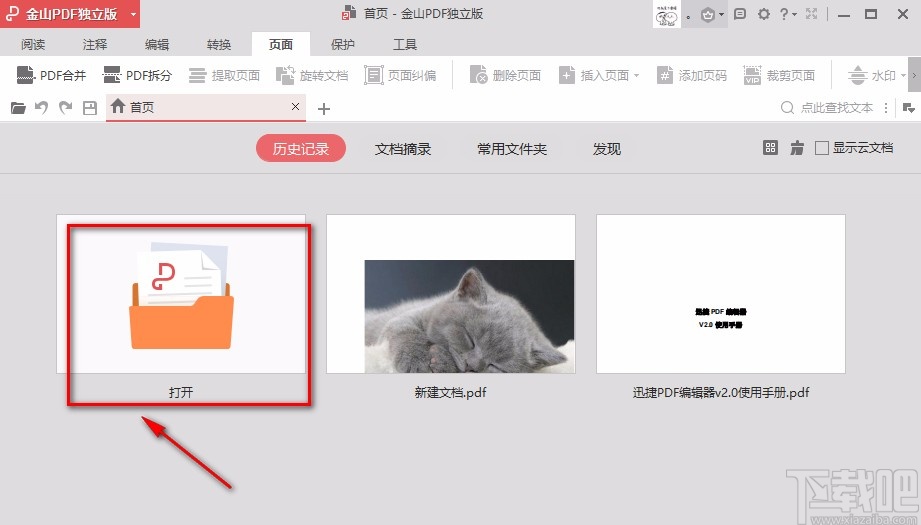Click the user avatar in title bar

[x=667, y=14]
